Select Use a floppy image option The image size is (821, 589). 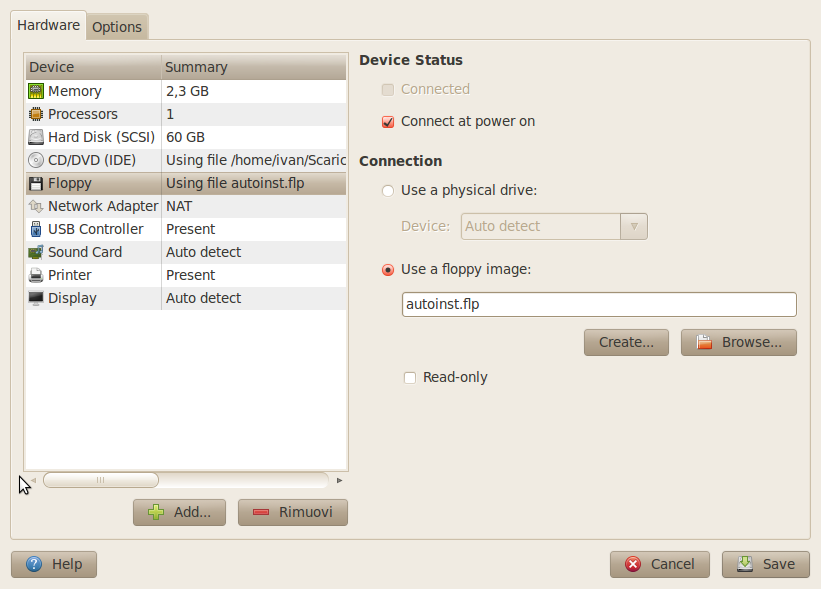[388, 270]
